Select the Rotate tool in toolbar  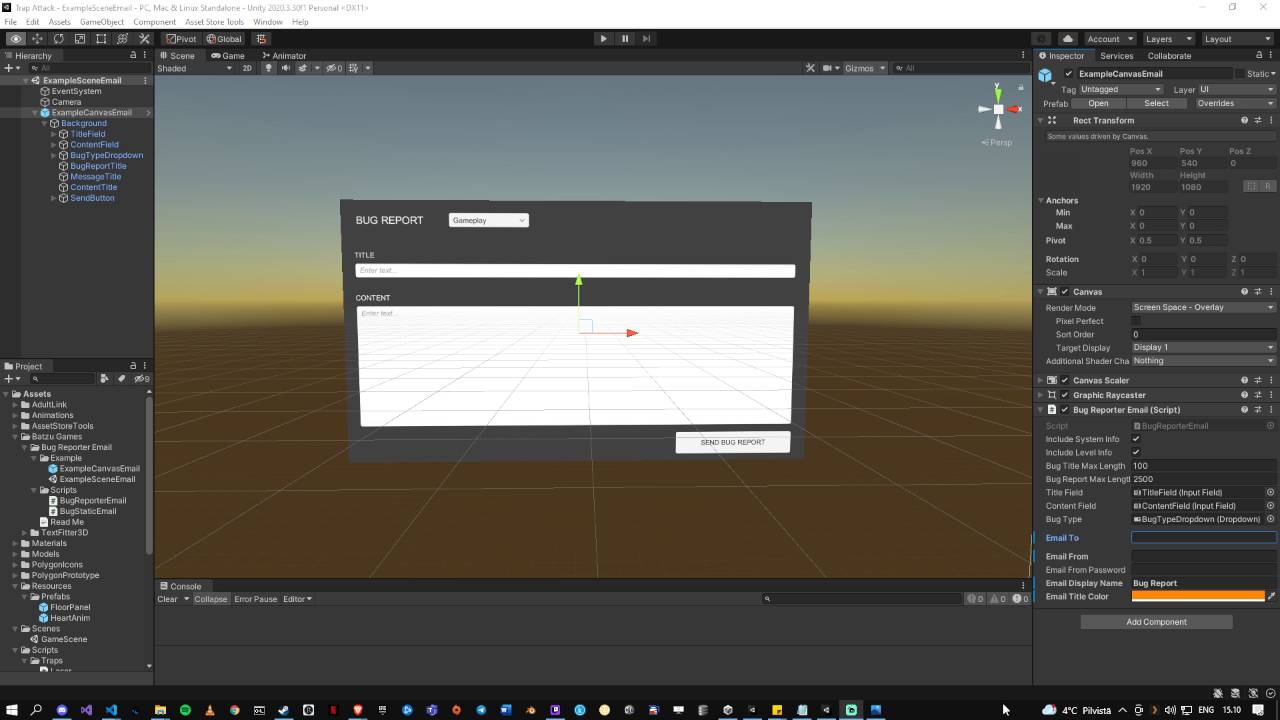click(x=59, y=39)
